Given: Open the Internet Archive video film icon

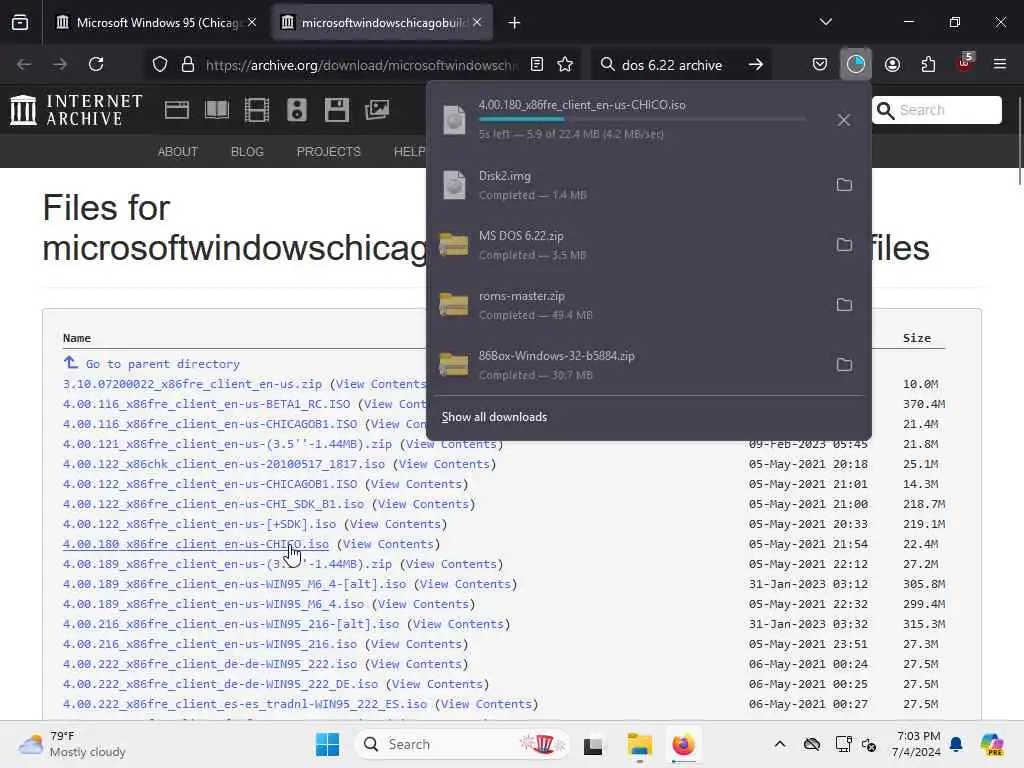Looking at the screenshot, I should [257, 110].
